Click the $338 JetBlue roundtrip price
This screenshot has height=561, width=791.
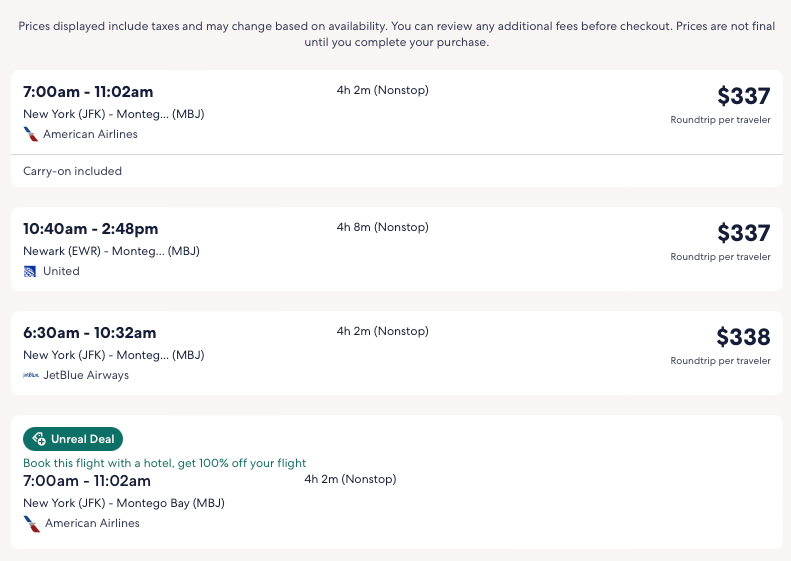click(743, 337)
